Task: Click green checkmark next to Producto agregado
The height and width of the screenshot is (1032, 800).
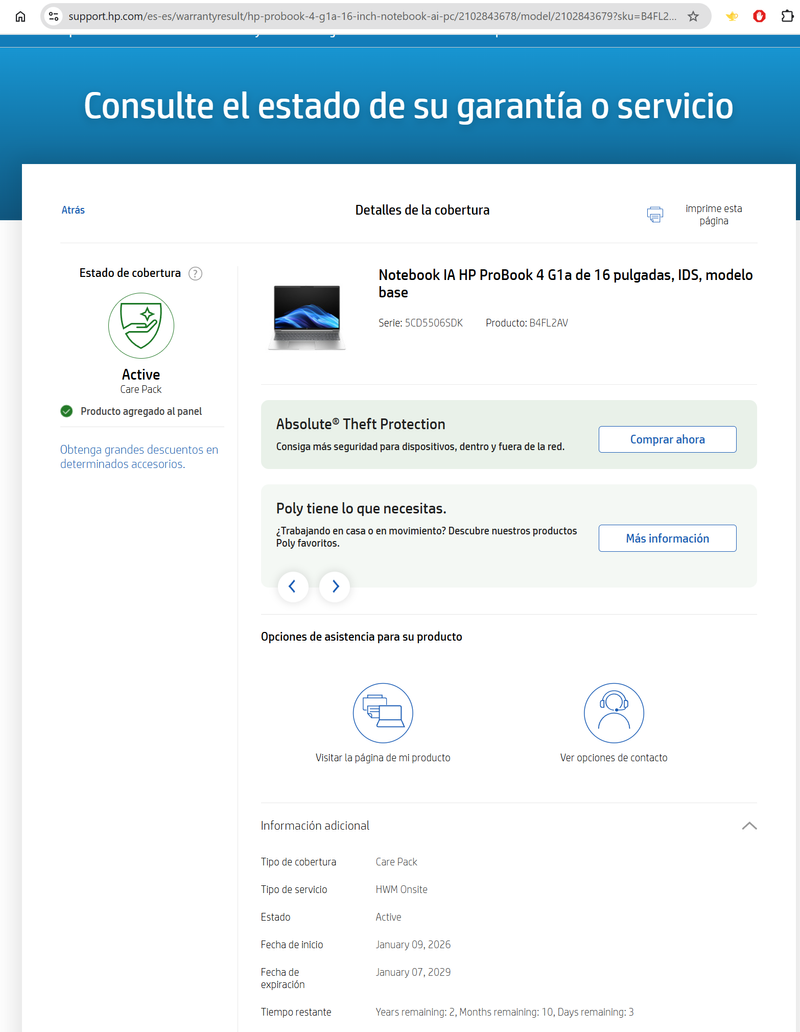Action: point(66,411)
